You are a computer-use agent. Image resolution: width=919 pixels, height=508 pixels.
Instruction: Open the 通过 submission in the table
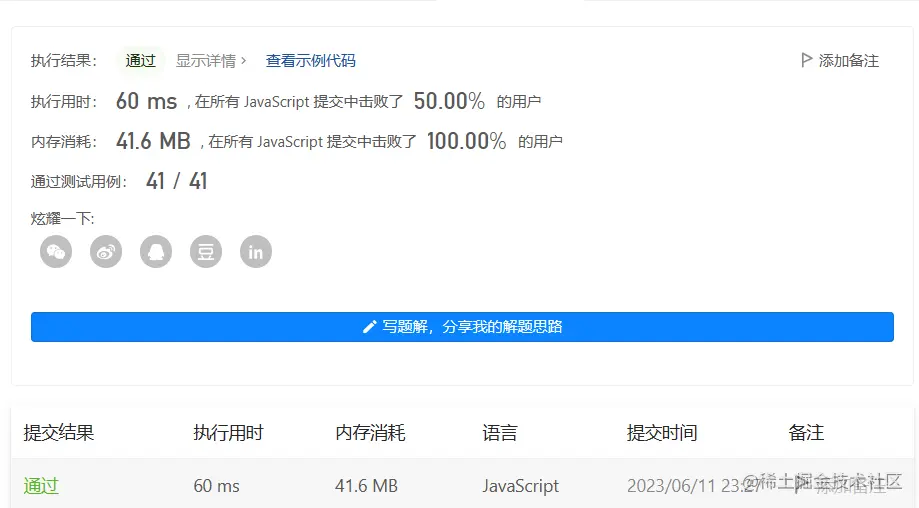coord(41,486)
